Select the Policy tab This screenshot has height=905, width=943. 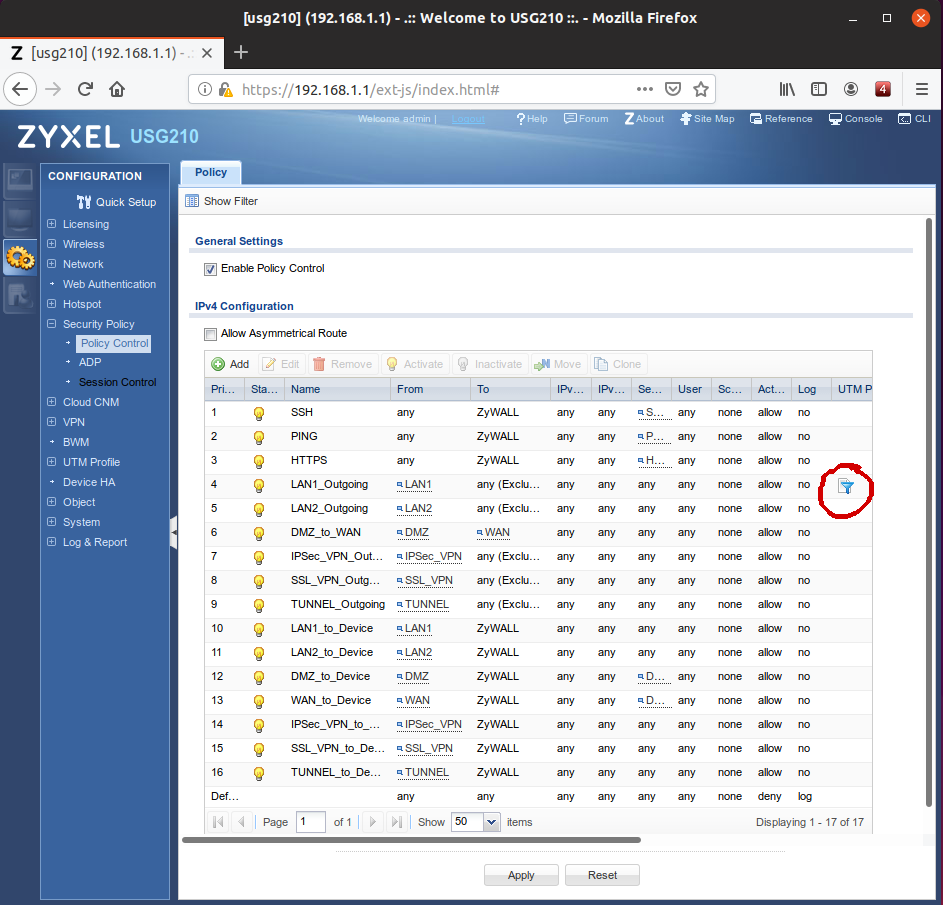(x=210, y=173)
